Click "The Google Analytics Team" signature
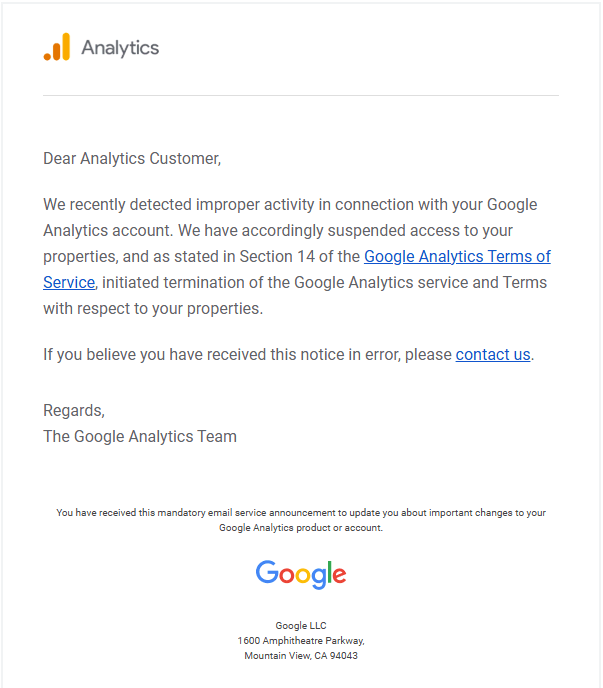603x688 pixels. pyautogui.click(x=140, y=436)
